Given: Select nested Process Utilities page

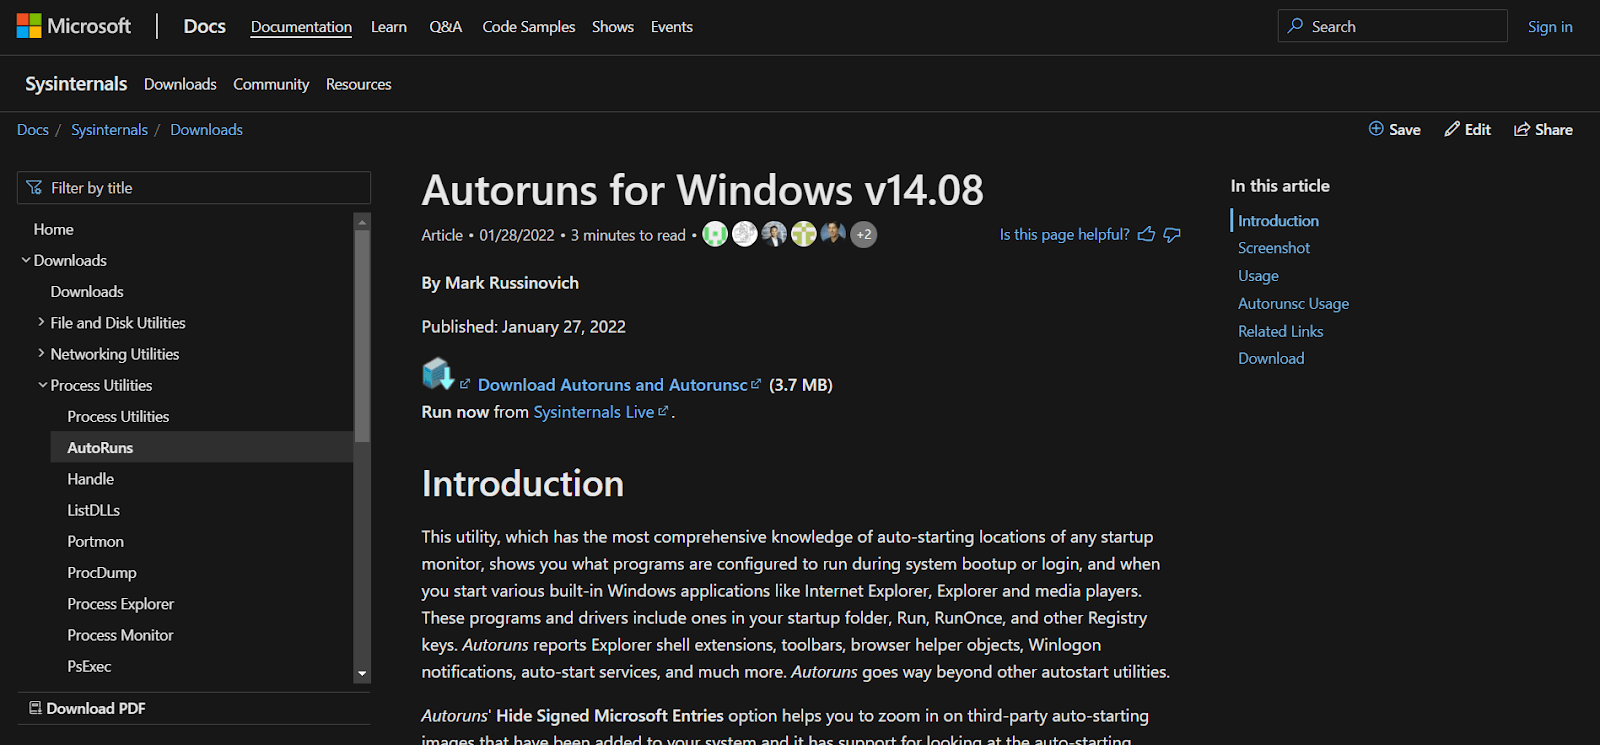Looking at the screenshot, I should pyautogui.click(x=118, y=417).
